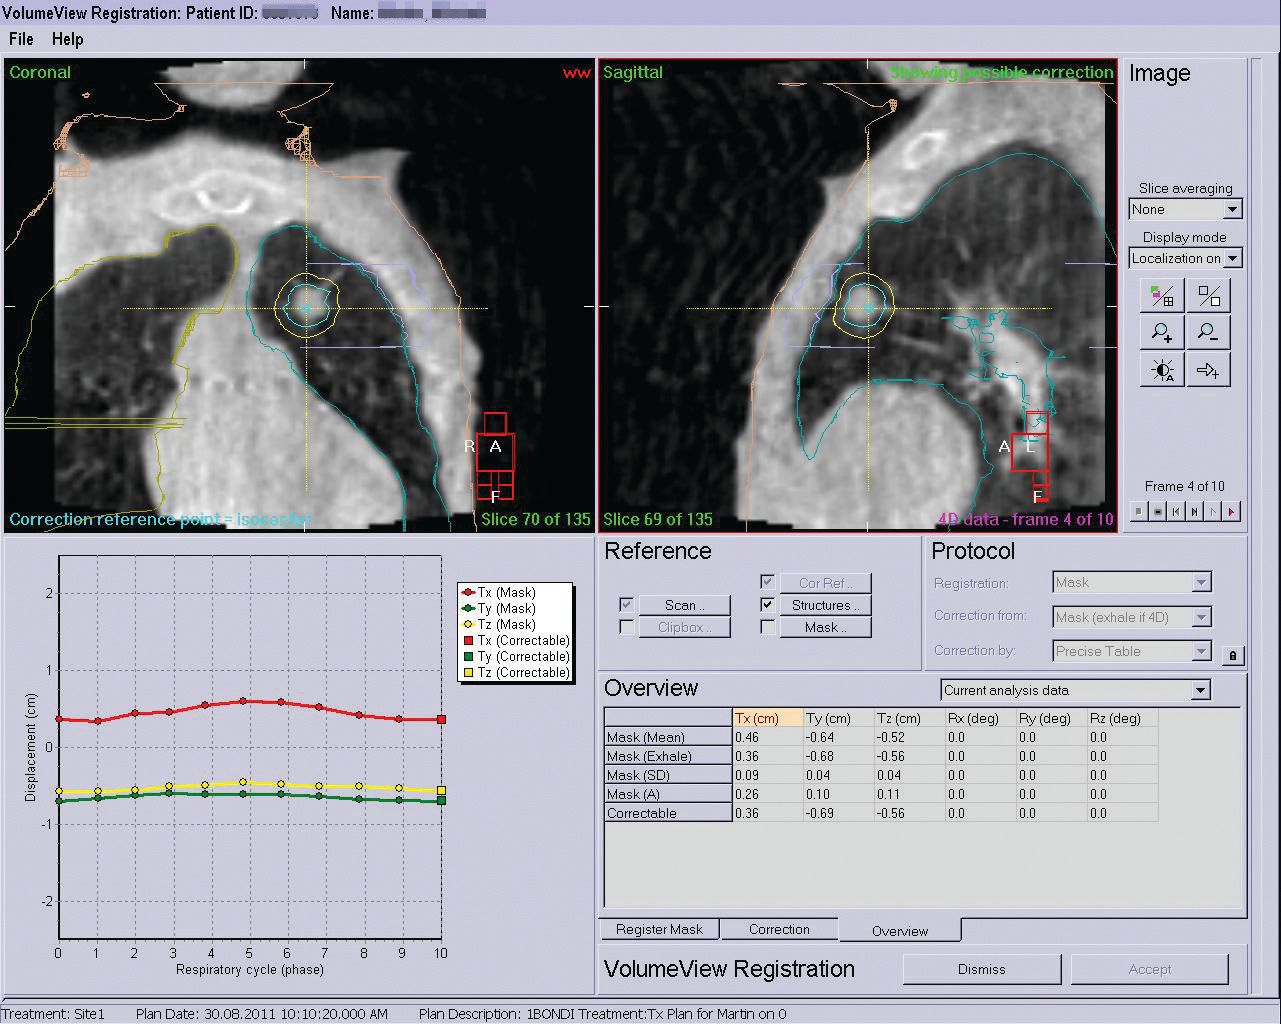Uncheck the Structures checkbox

coord(767,605)
